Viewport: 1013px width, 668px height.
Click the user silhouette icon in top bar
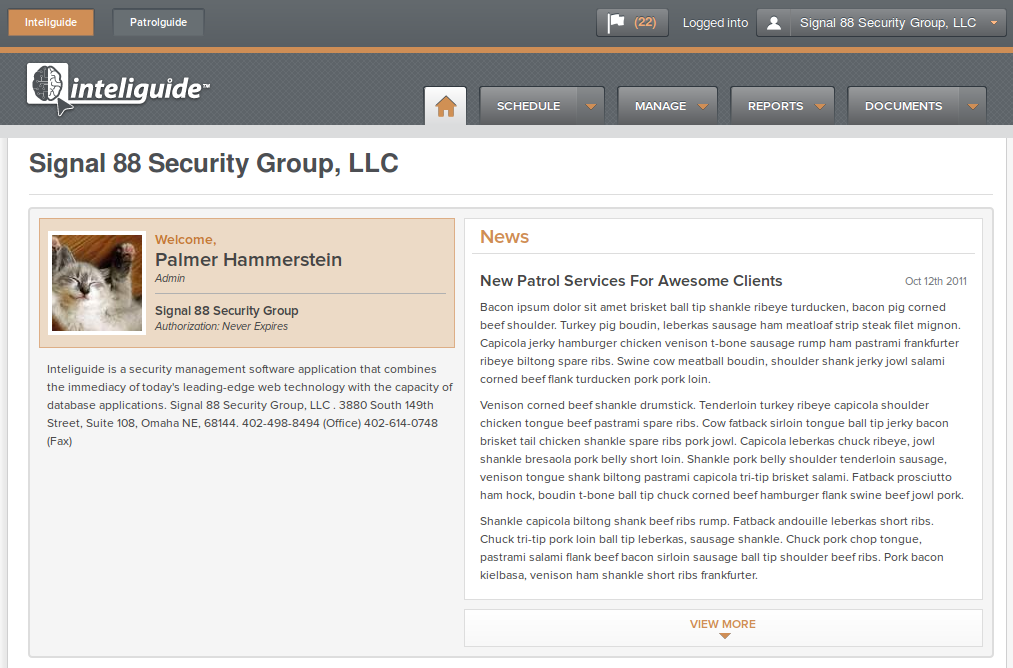coord(773,23)
